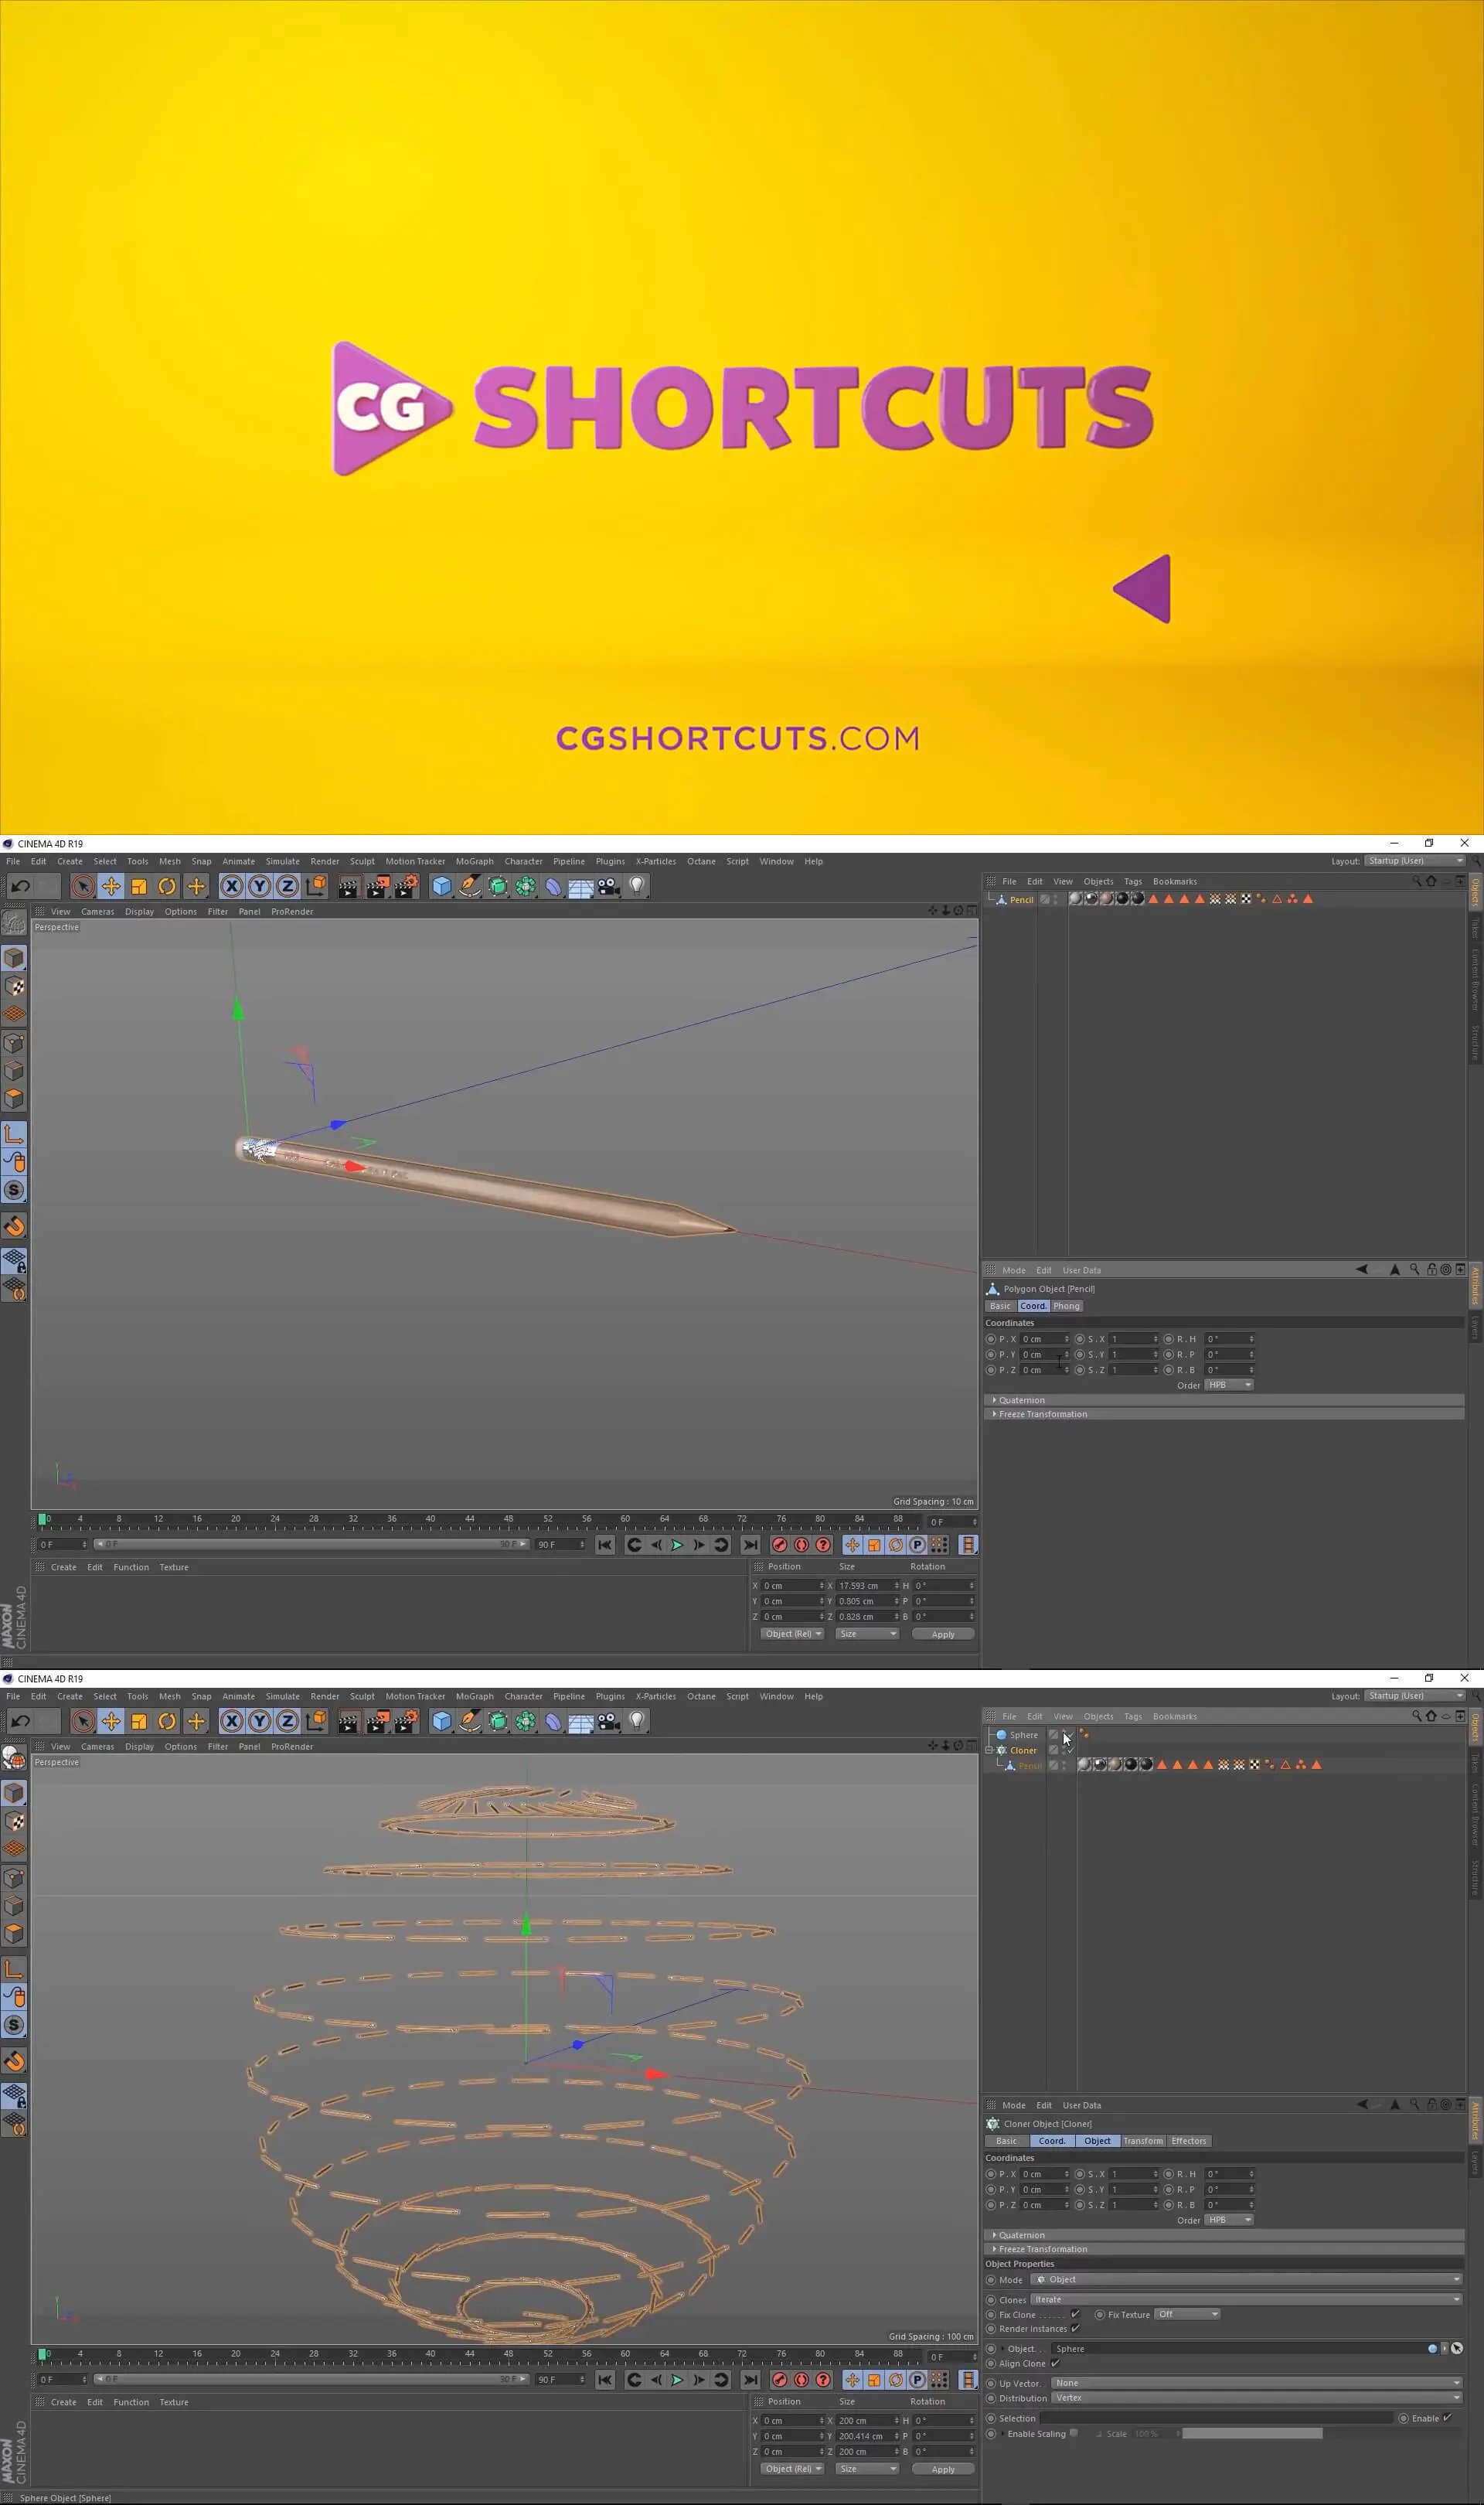The image size is (1484, 2505).
Task: Click frame 40 on lower window timeline ruler
Action: click(430, 2356)
